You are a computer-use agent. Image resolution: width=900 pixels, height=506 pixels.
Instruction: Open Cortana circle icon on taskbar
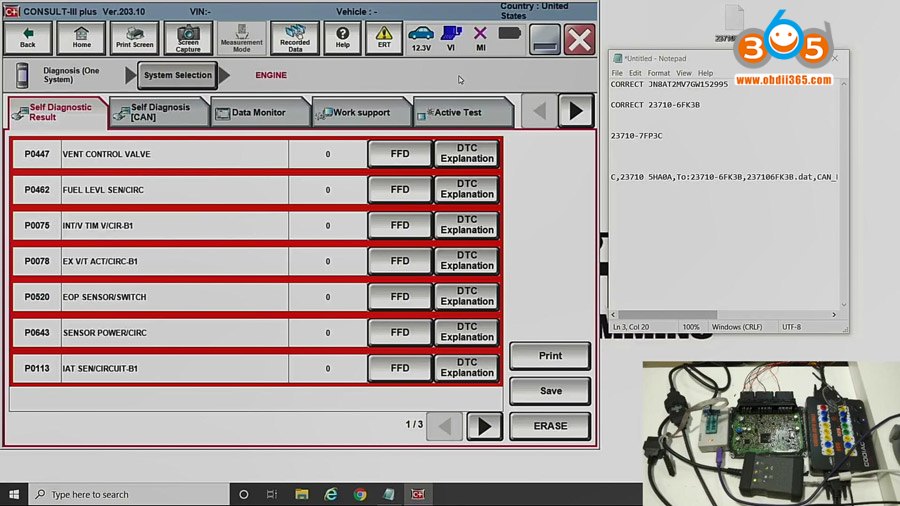(243, 494)
